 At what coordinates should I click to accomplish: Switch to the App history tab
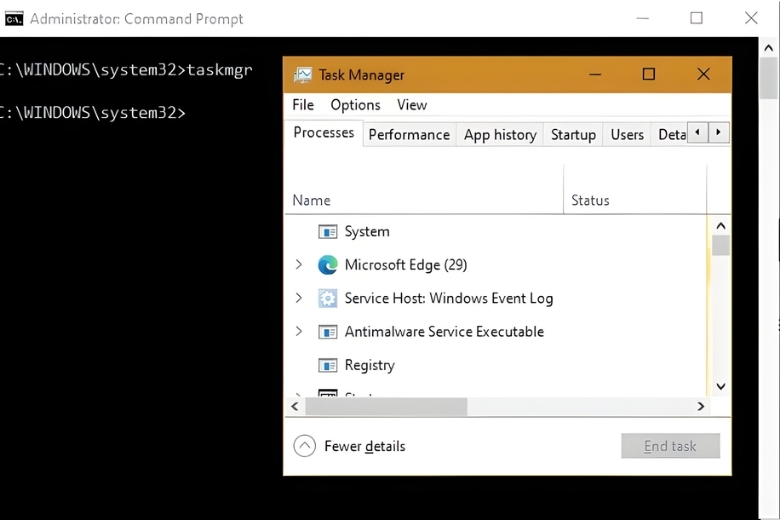pyautogui.click(x=500, y=135)
